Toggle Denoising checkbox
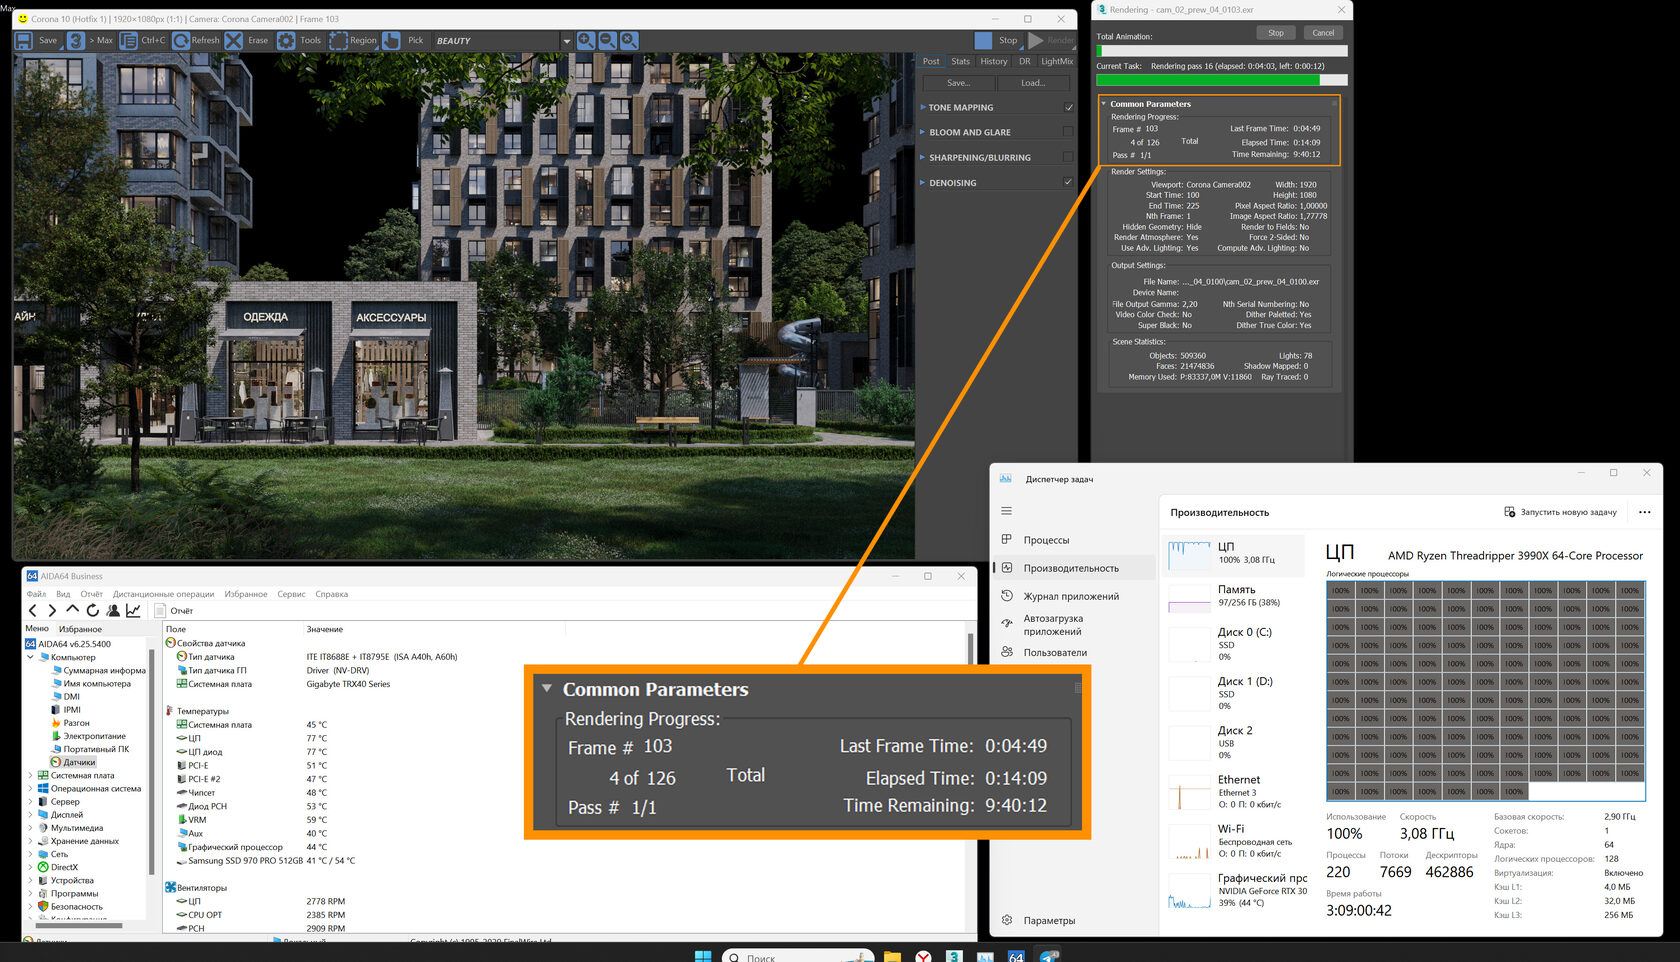1680x962 pixels. coord(1068,182)
